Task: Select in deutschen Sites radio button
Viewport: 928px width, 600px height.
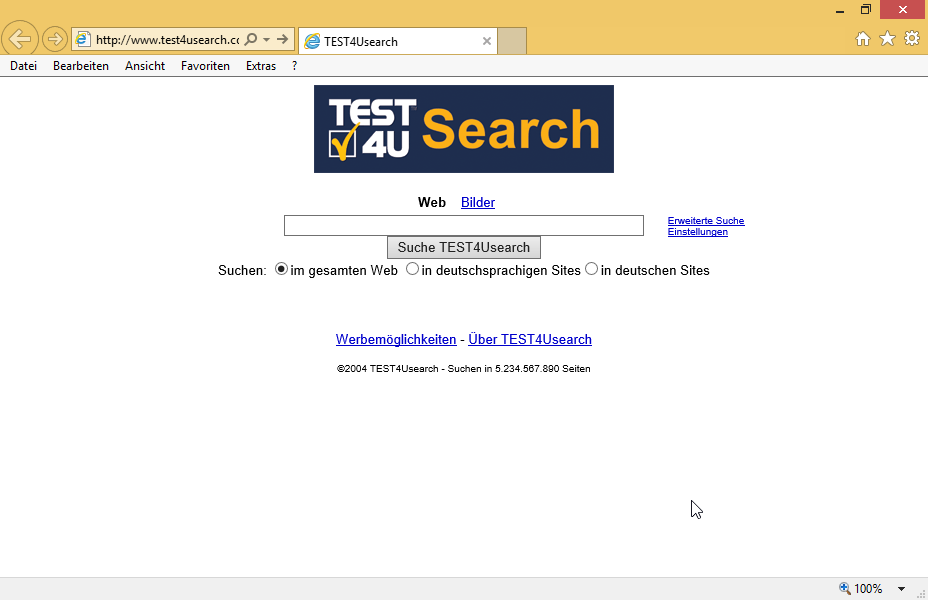Action: pos(591,269)
